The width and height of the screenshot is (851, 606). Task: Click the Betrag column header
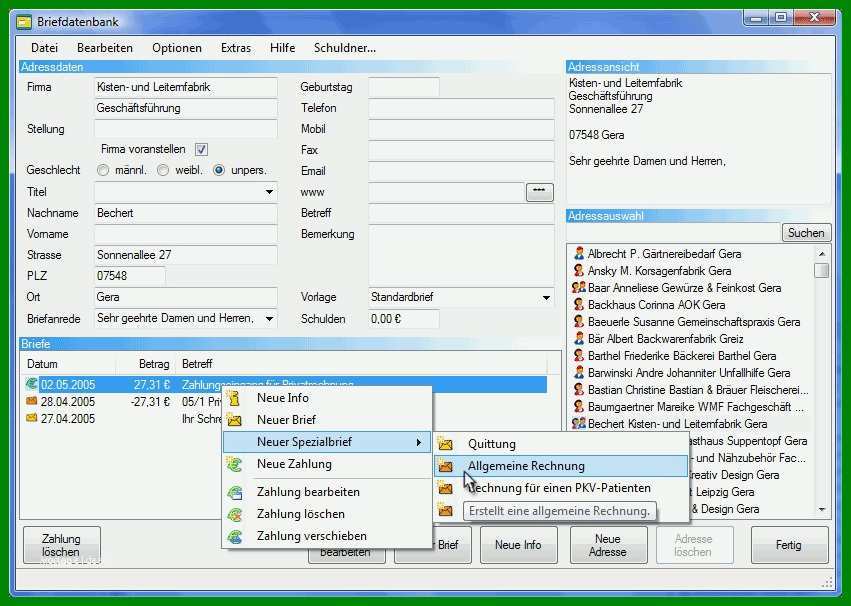pos(145,364)
